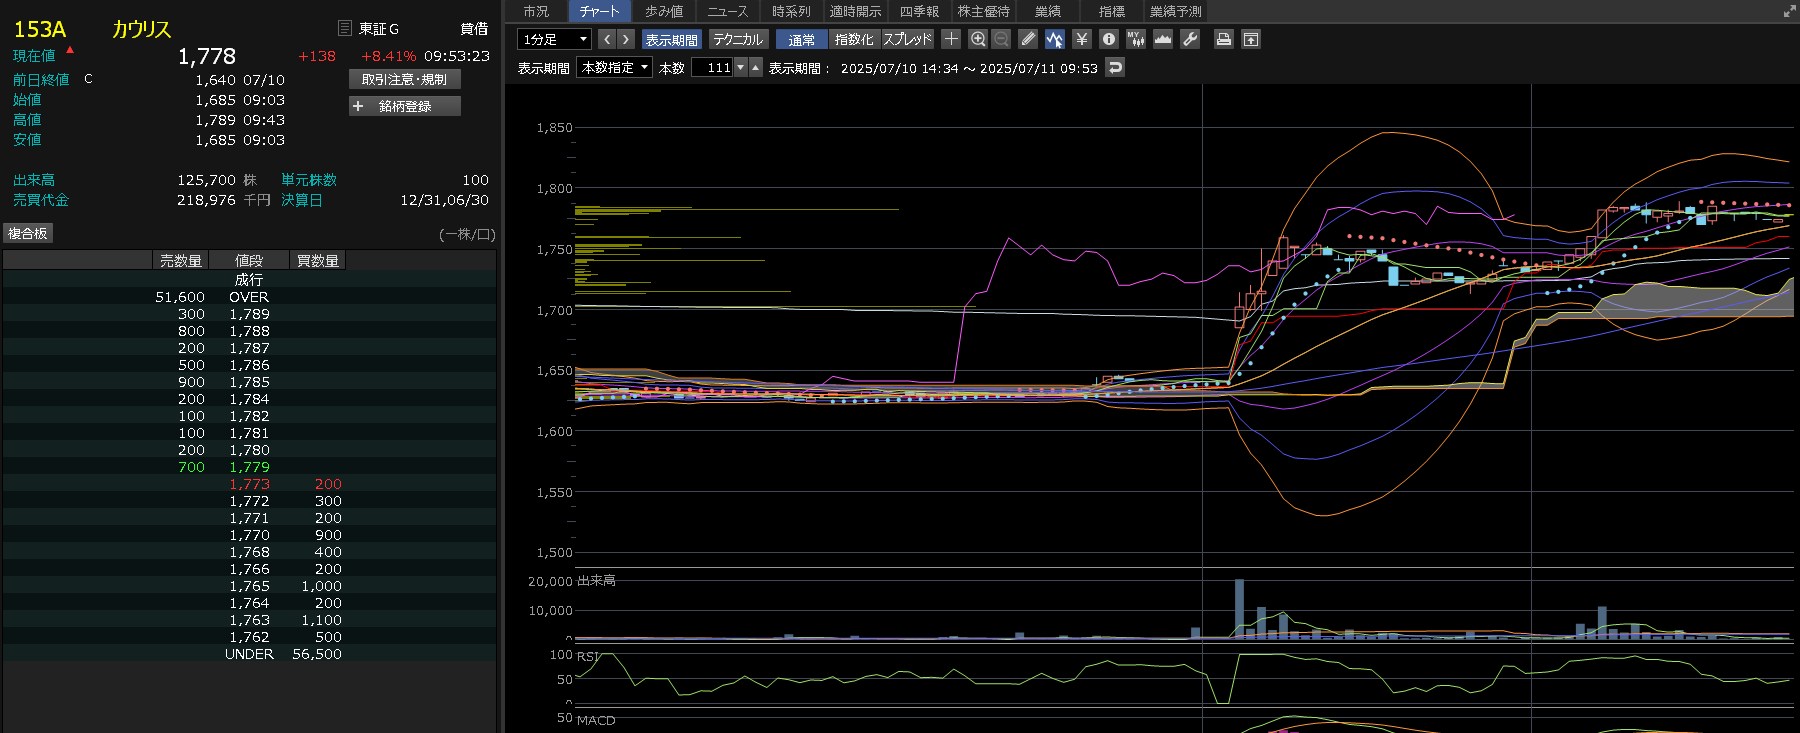Click the 取引注意・規制 button
The image size is (1800, 733).
(405, 79)
